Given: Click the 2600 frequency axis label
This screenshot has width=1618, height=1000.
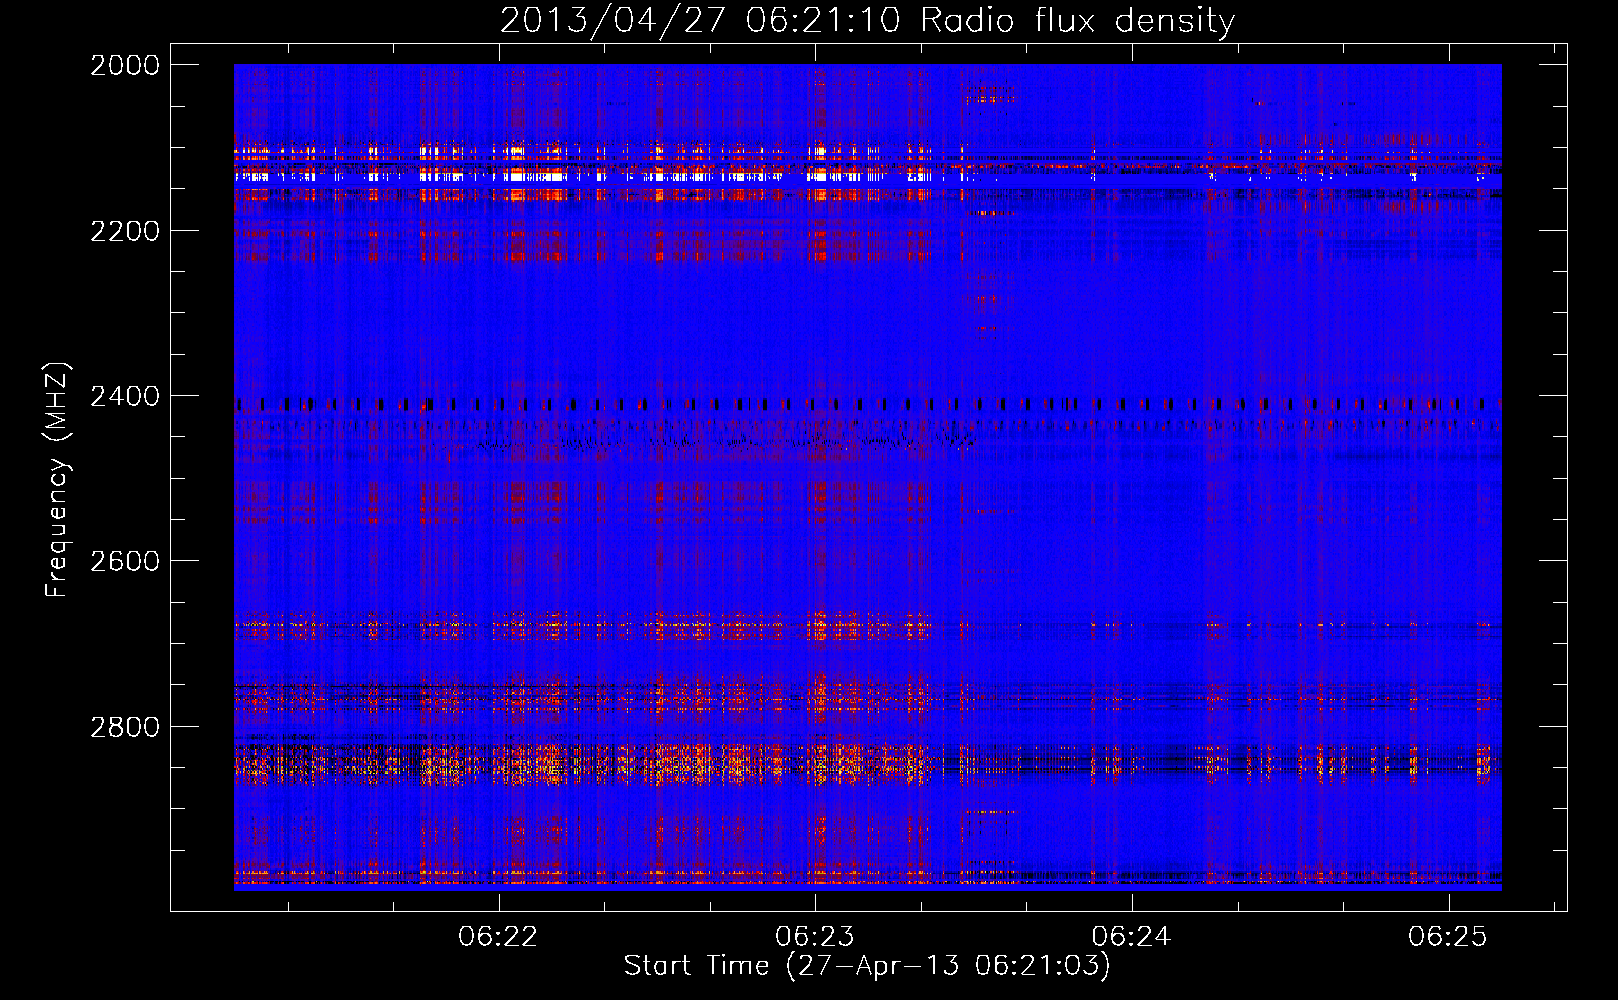Looking at the screenshot, I should coord(125,561).
